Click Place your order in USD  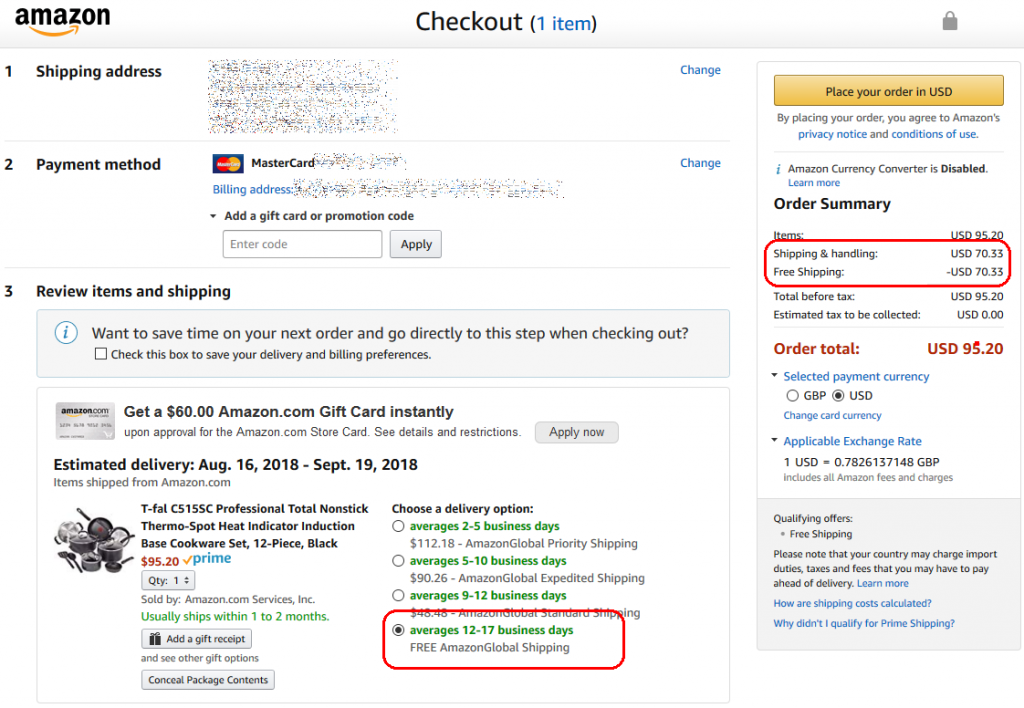coord(888,91)
